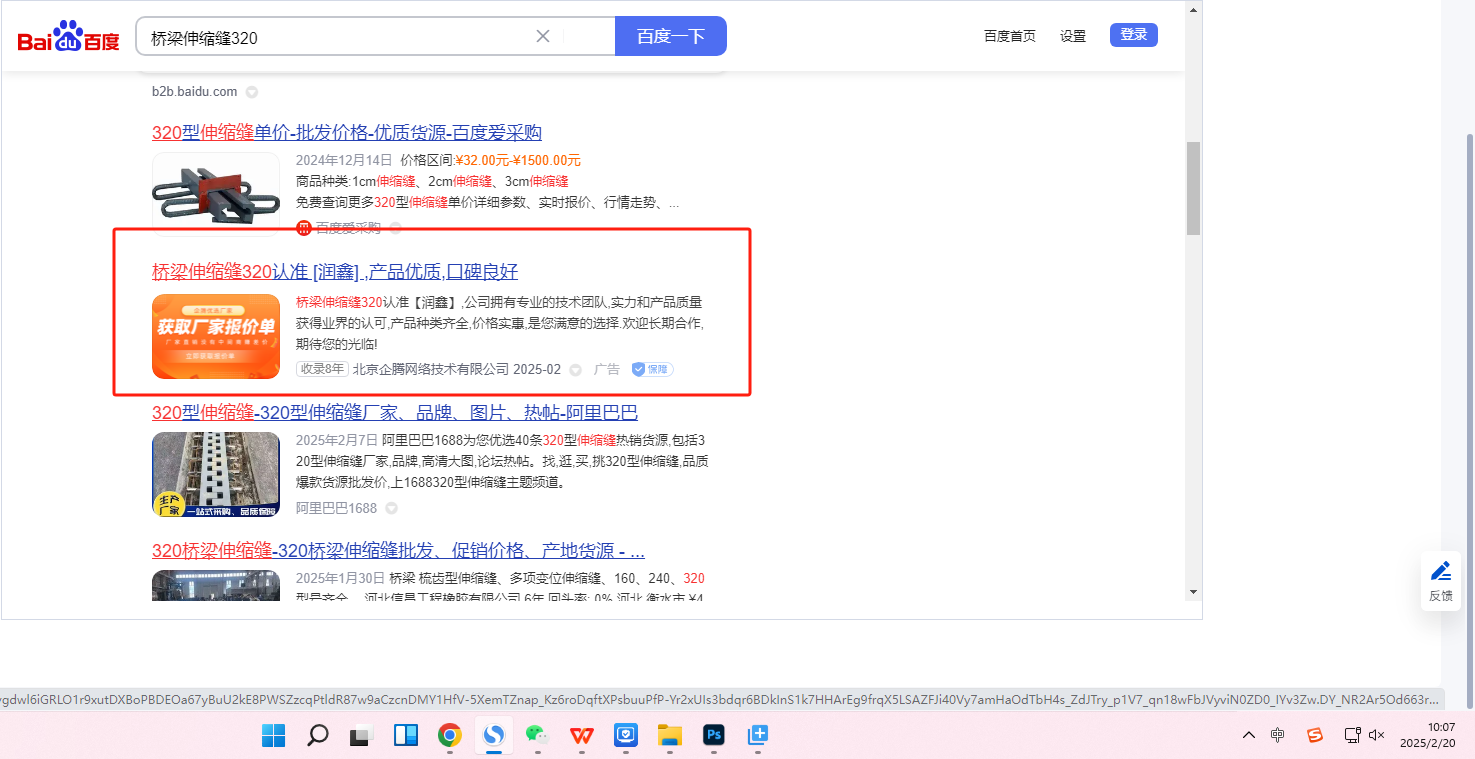Click the Baidu logo
Image resolution: width=1475 pixels, height=759 pixels.
coord(68,37)
